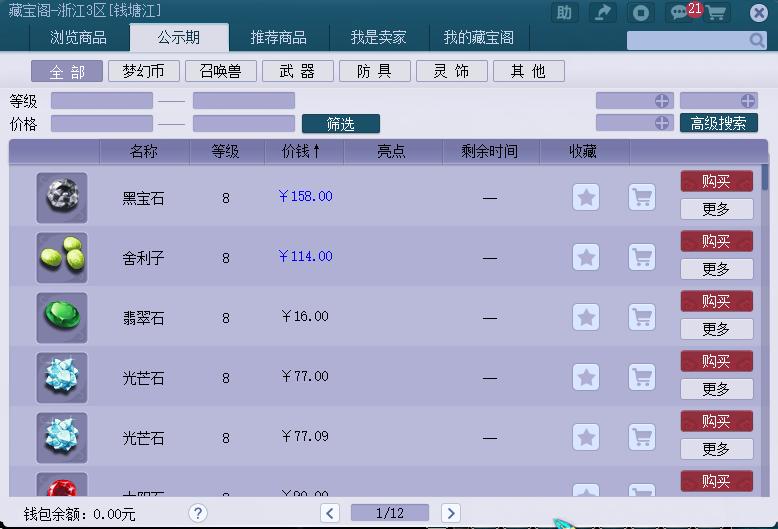Open 推荐商品 tab
The image size is (778, 529).
pyautogui.click(x=278, y=37)
